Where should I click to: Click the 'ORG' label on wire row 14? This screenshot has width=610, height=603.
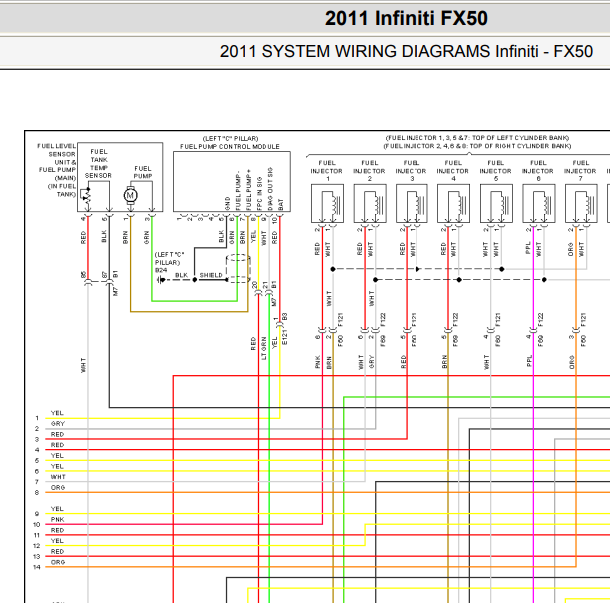(58, 562)
